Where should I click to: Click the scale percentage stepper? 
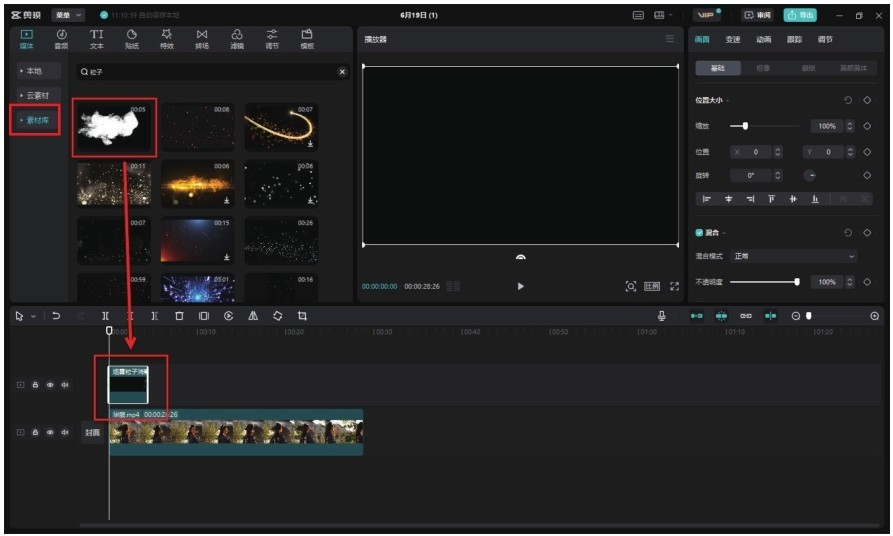click(850, 126)
